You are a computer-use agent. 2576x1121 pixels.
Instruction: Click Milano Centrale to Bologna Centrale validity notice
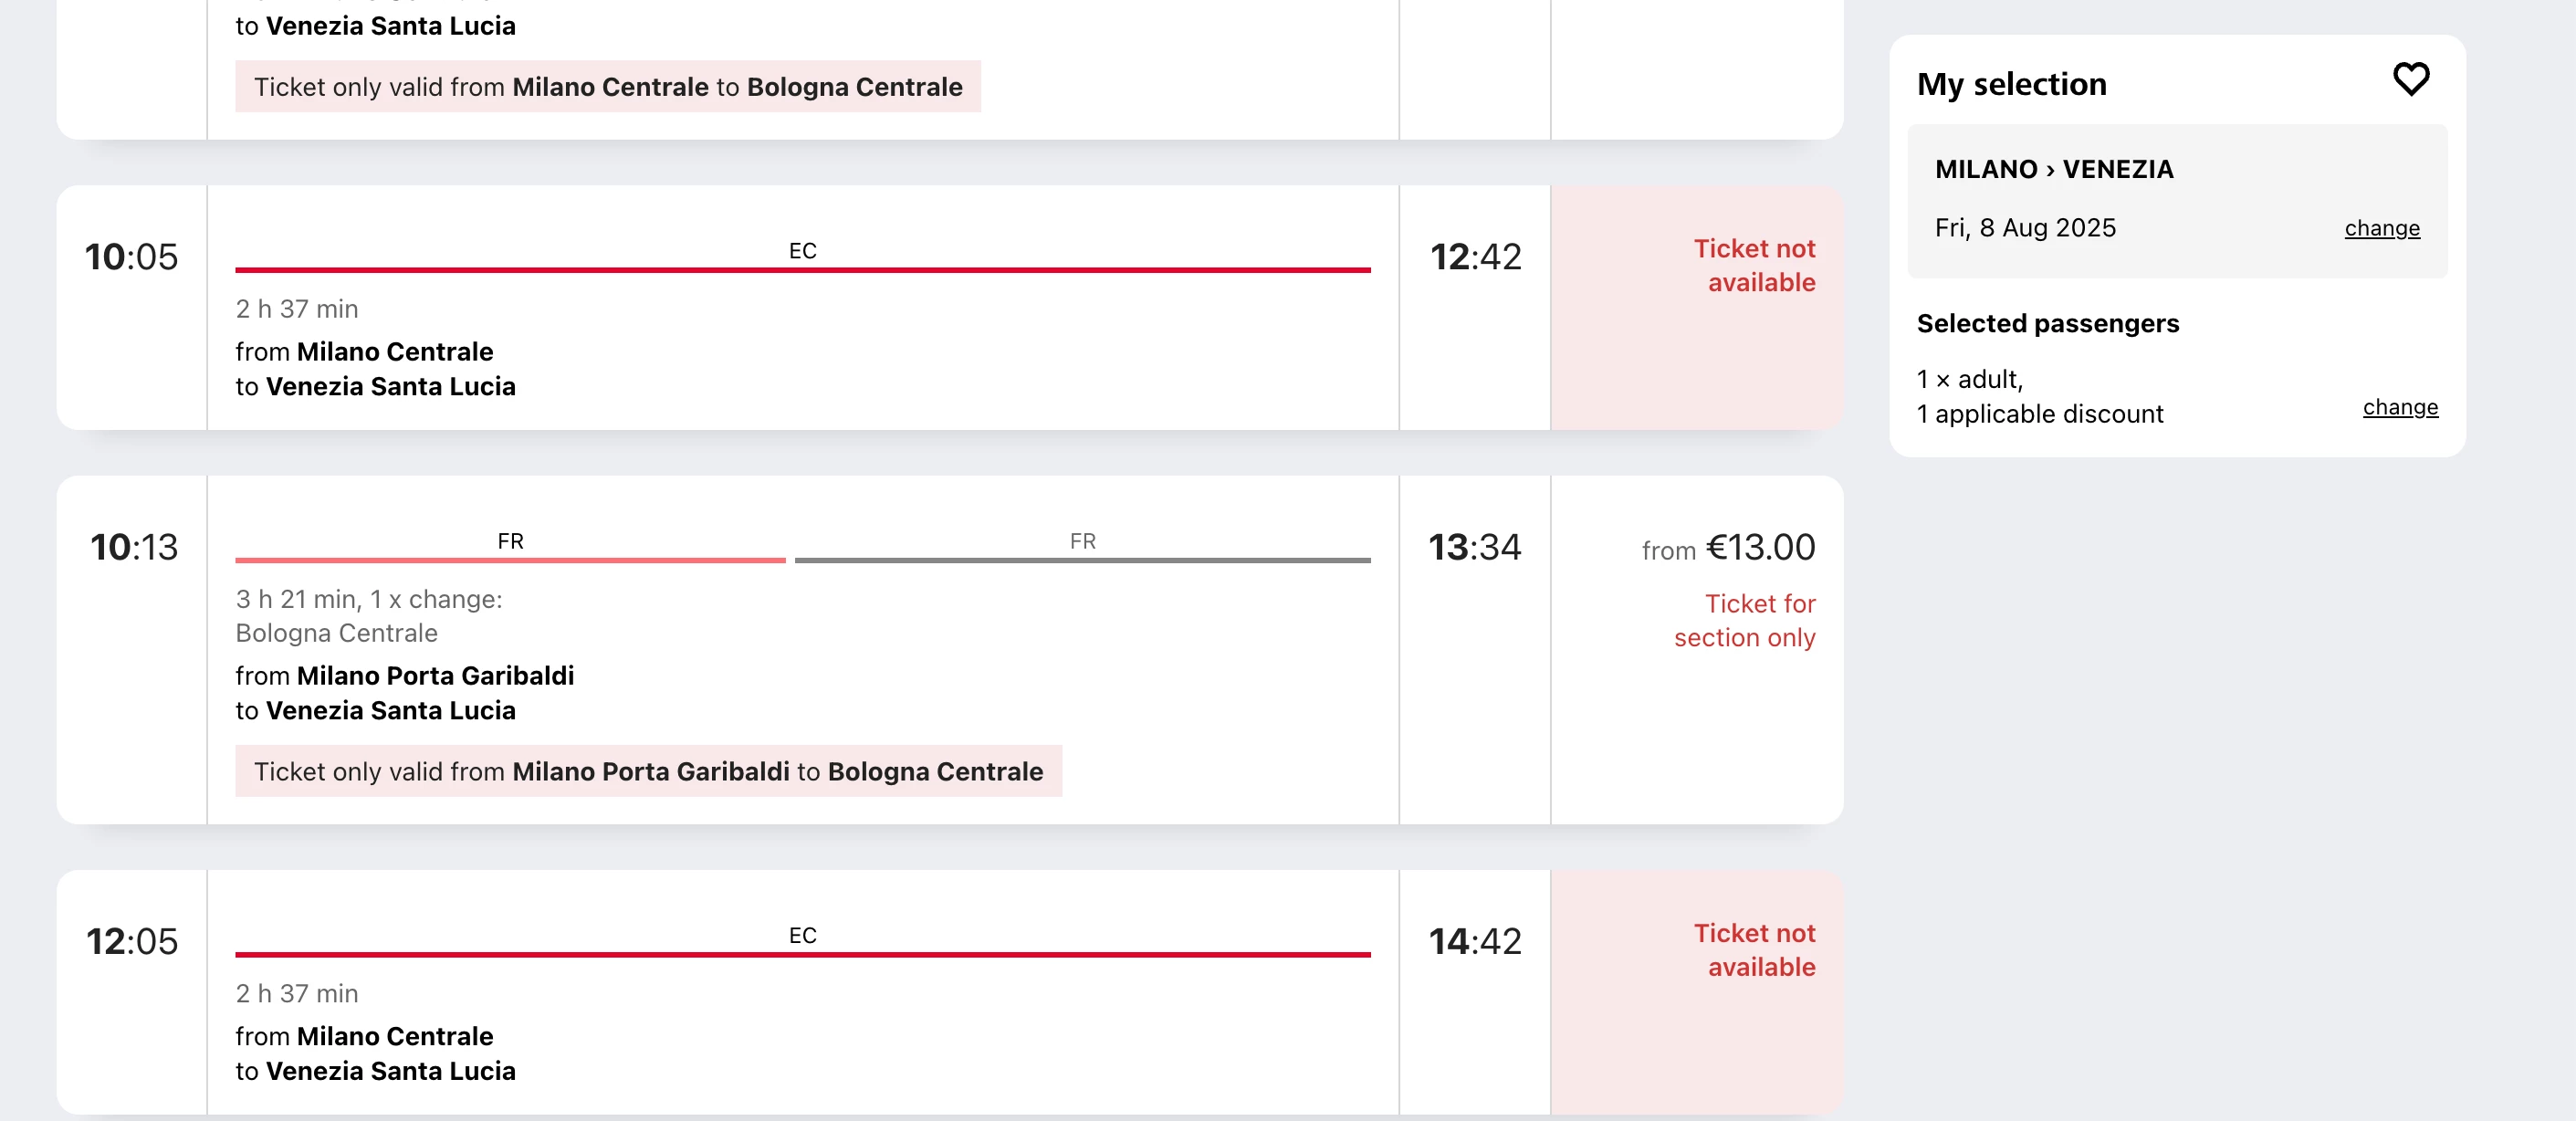pyautogui.click(x=608, y=87)
